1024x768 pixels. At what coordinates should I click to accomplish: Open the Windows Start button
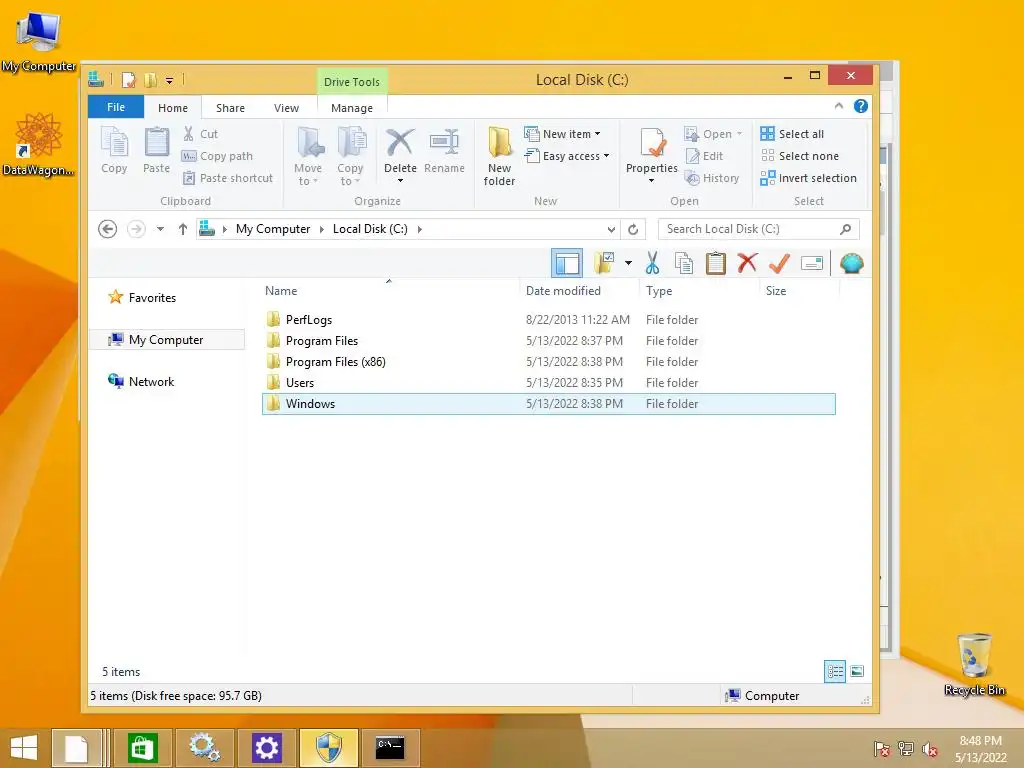tap(24, 748)
